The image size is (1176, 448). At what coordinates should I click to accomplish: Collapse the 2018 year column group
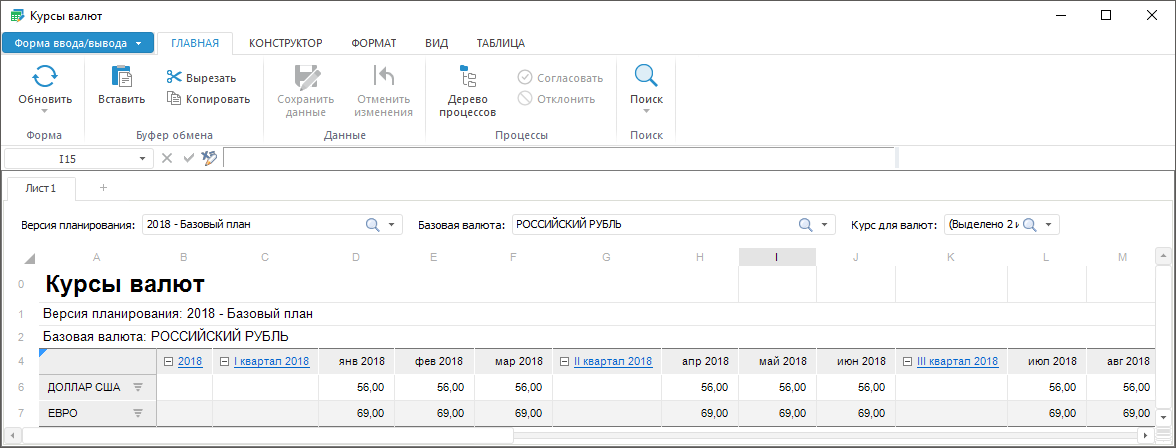click(x=168, y=361)
